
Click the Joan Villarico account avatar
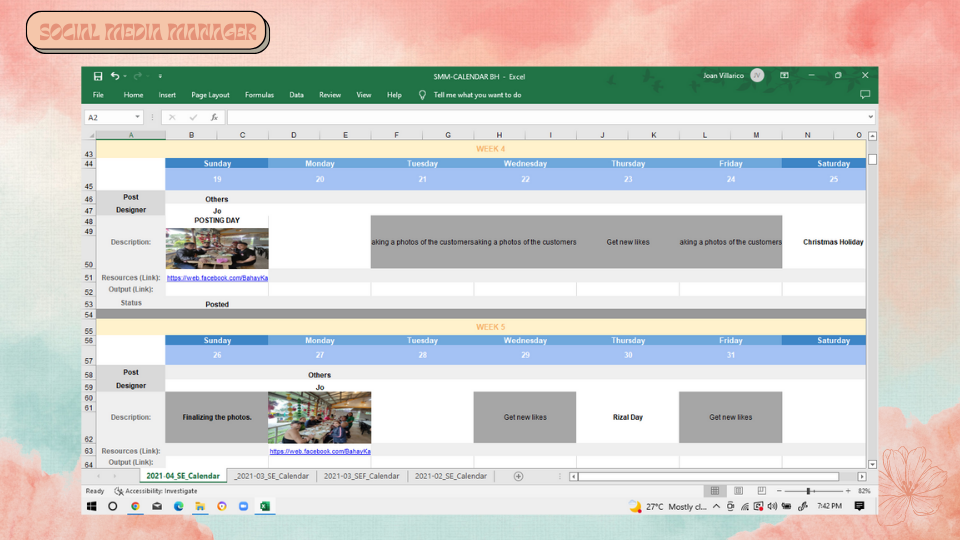(757, 75)
